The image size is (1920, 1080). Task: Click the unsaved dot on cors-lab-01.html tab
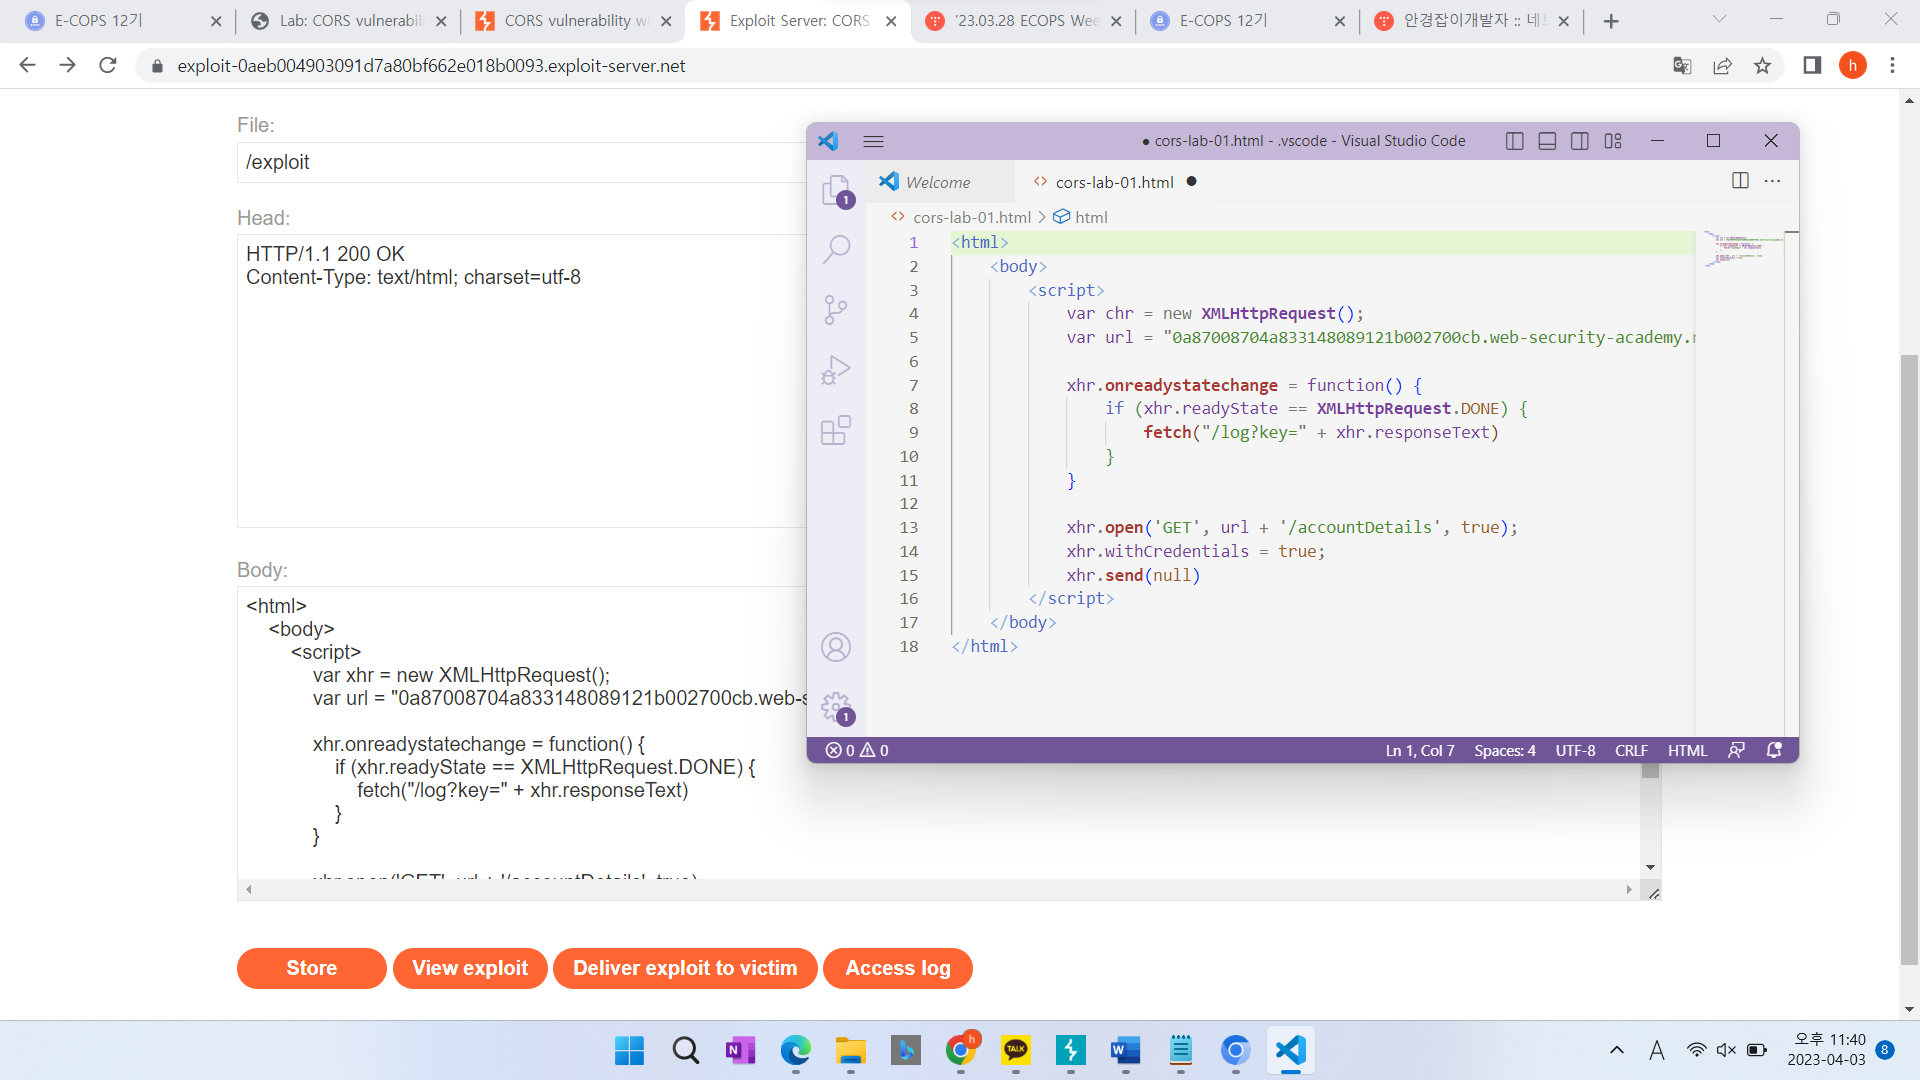[x=1192, y=182]
